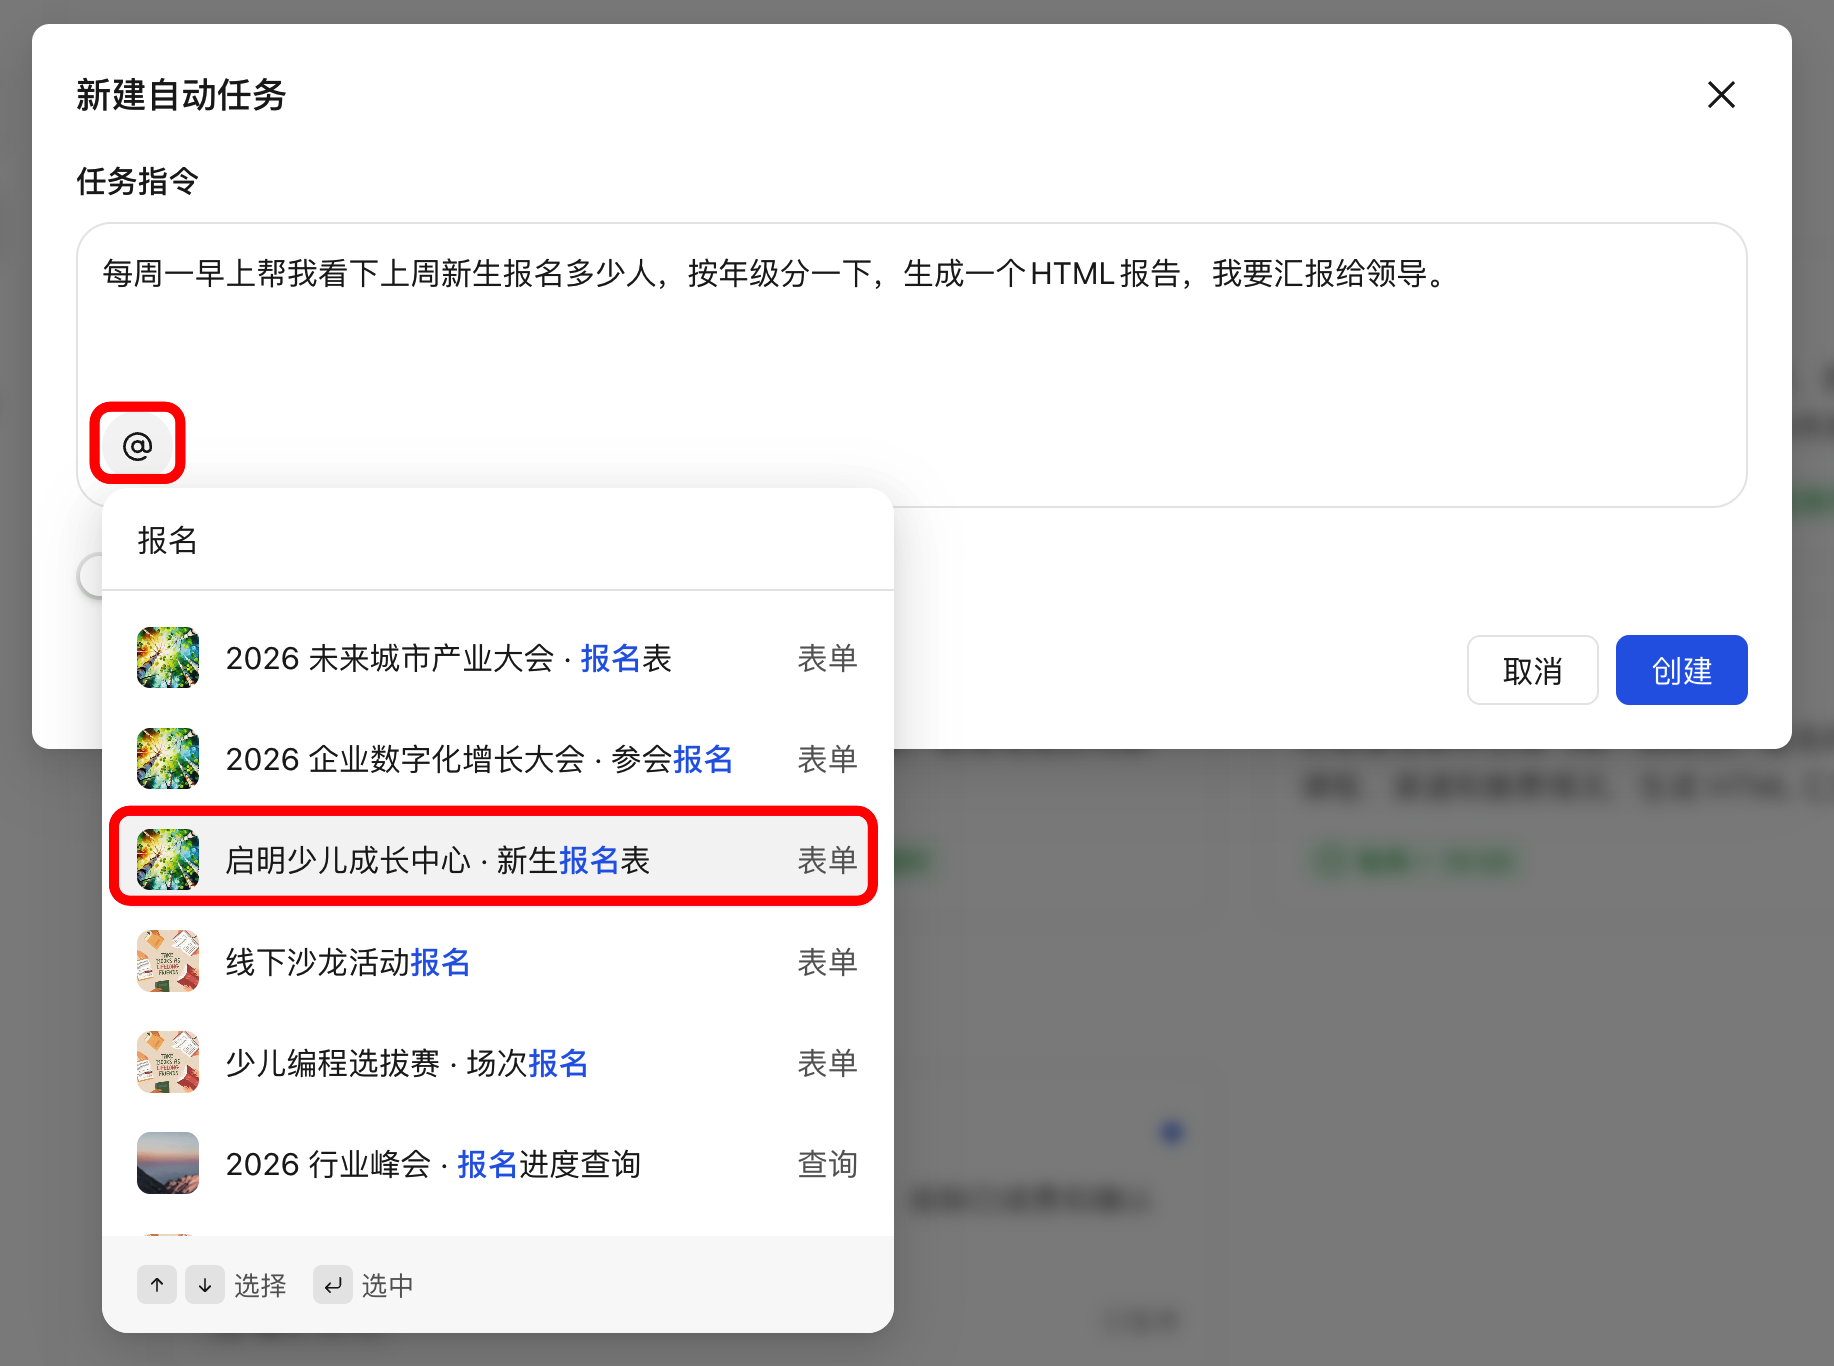Close the 新建自动任务 dialog
1834x1366 pixels.
(x=1721, y=95)
